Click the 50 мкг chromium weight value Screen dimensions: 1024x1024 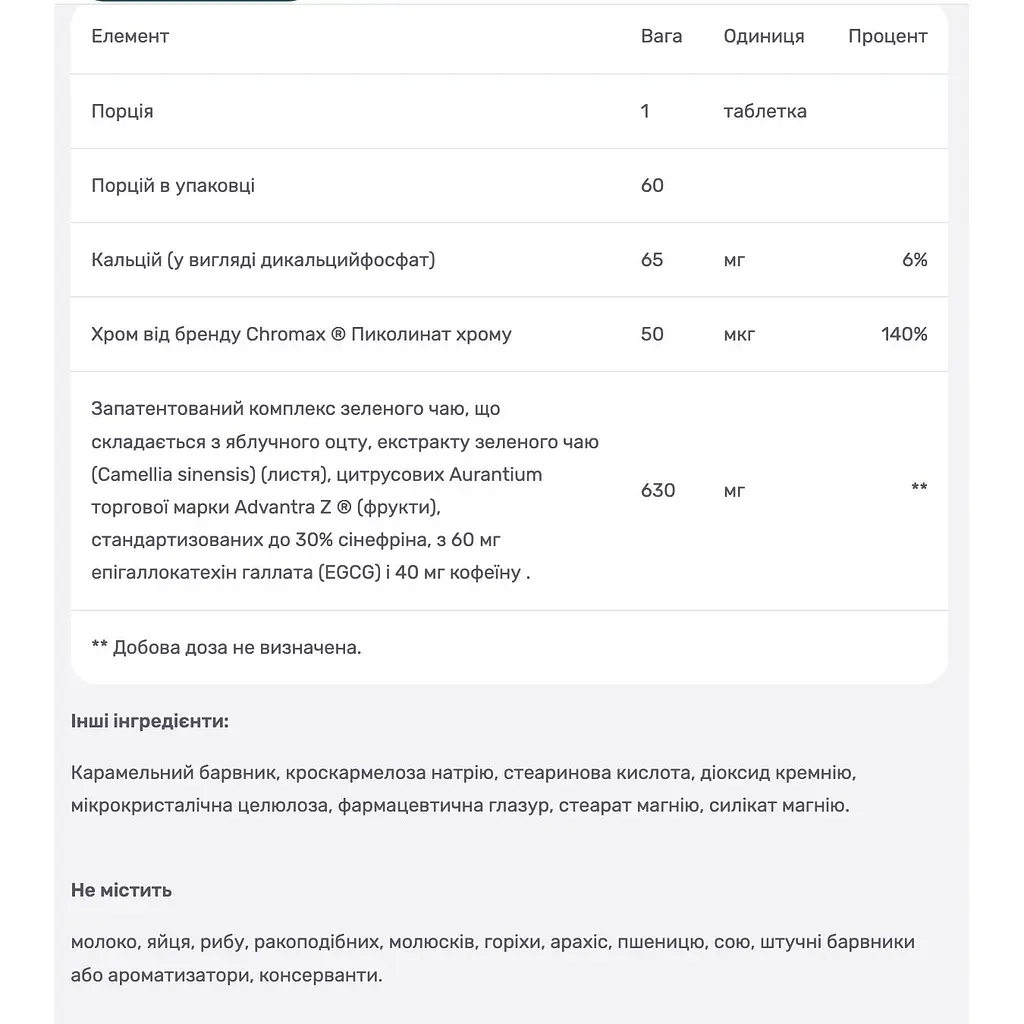click(652, 334)
